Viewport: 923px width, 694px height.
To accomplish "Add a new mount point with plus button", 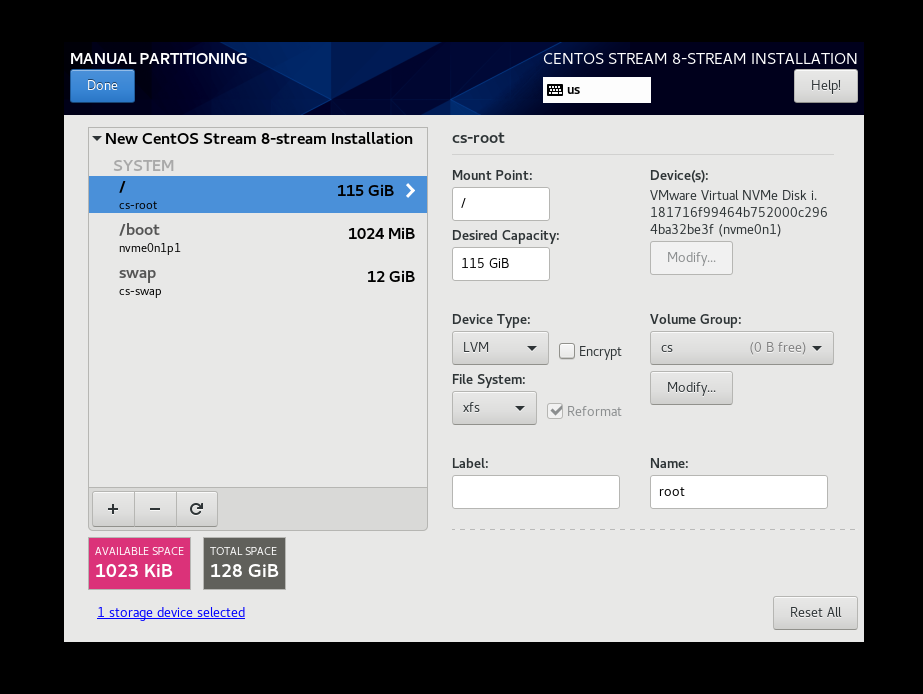I will pyautogui.click(x=113, y=509).
